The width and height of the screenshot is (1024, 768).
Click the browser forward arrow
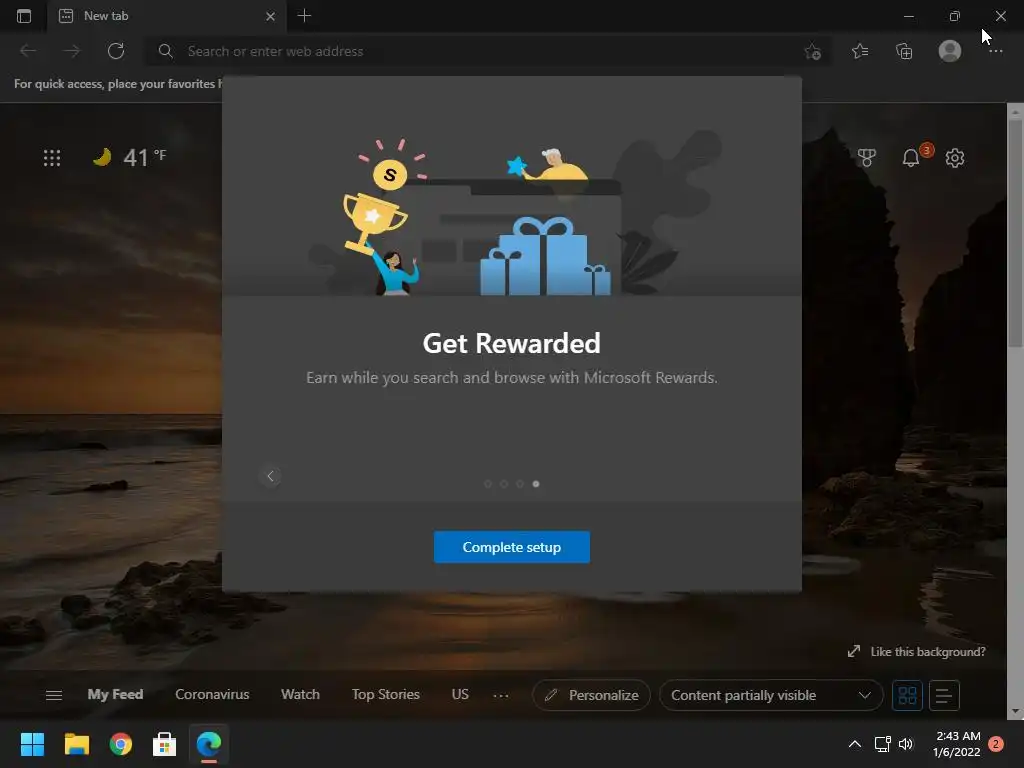pos(72,51)
